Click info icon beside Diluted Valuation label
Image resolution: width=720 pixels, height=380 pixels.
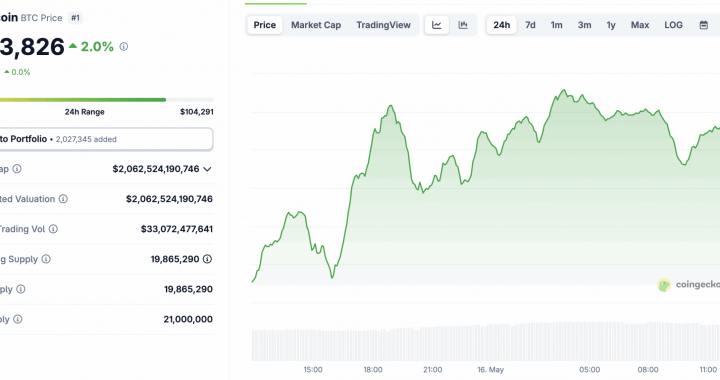pyautogui.click(x=63, y=199)
